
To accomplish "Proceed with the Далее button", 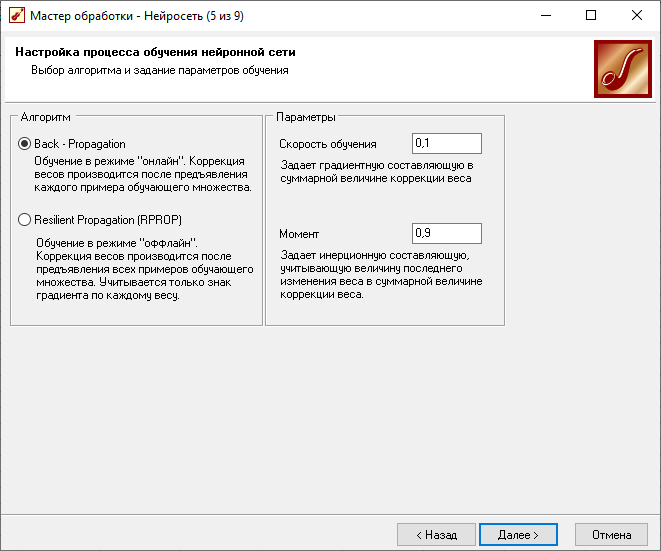I will (x=518, y=535).
